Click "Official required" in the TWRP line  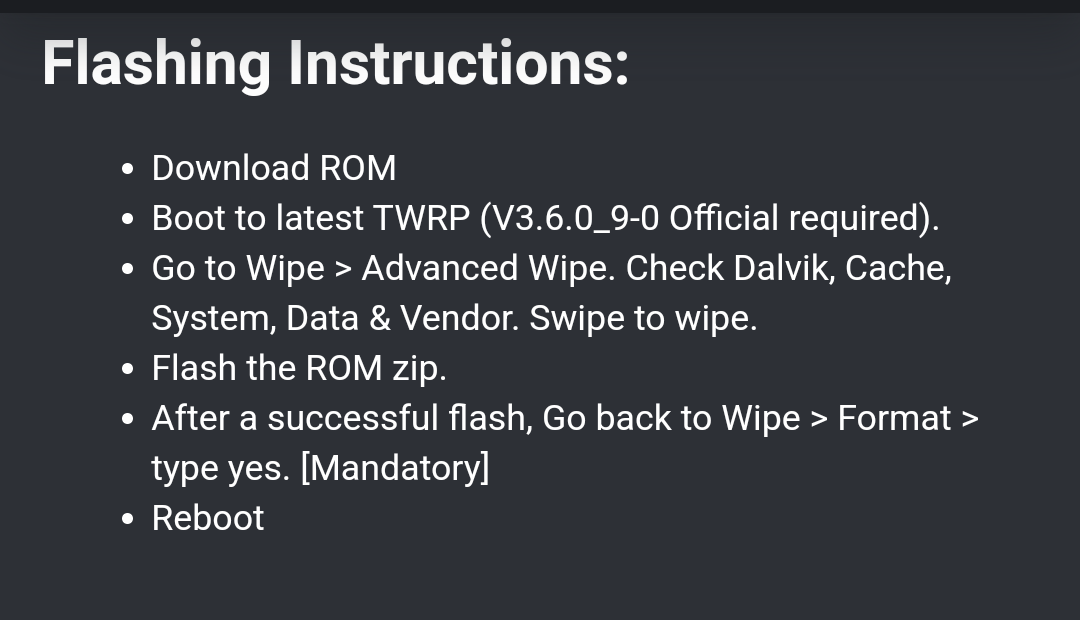click(796, 218)
